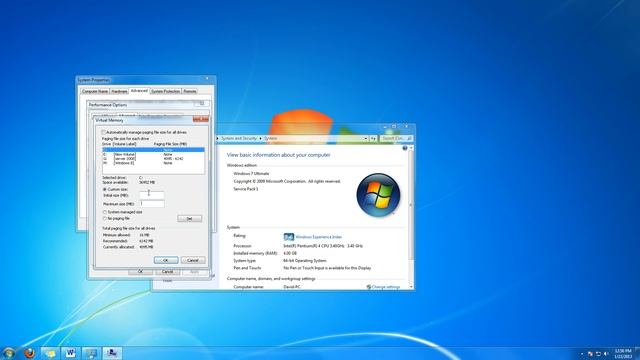Open the volume speaker tray icon

606,354
